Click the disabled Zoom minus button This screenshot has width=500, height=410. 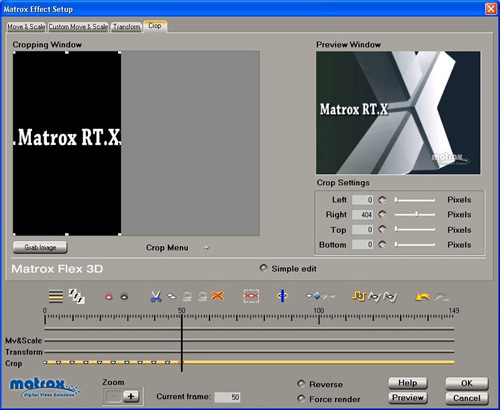click(x=114, y=396)
